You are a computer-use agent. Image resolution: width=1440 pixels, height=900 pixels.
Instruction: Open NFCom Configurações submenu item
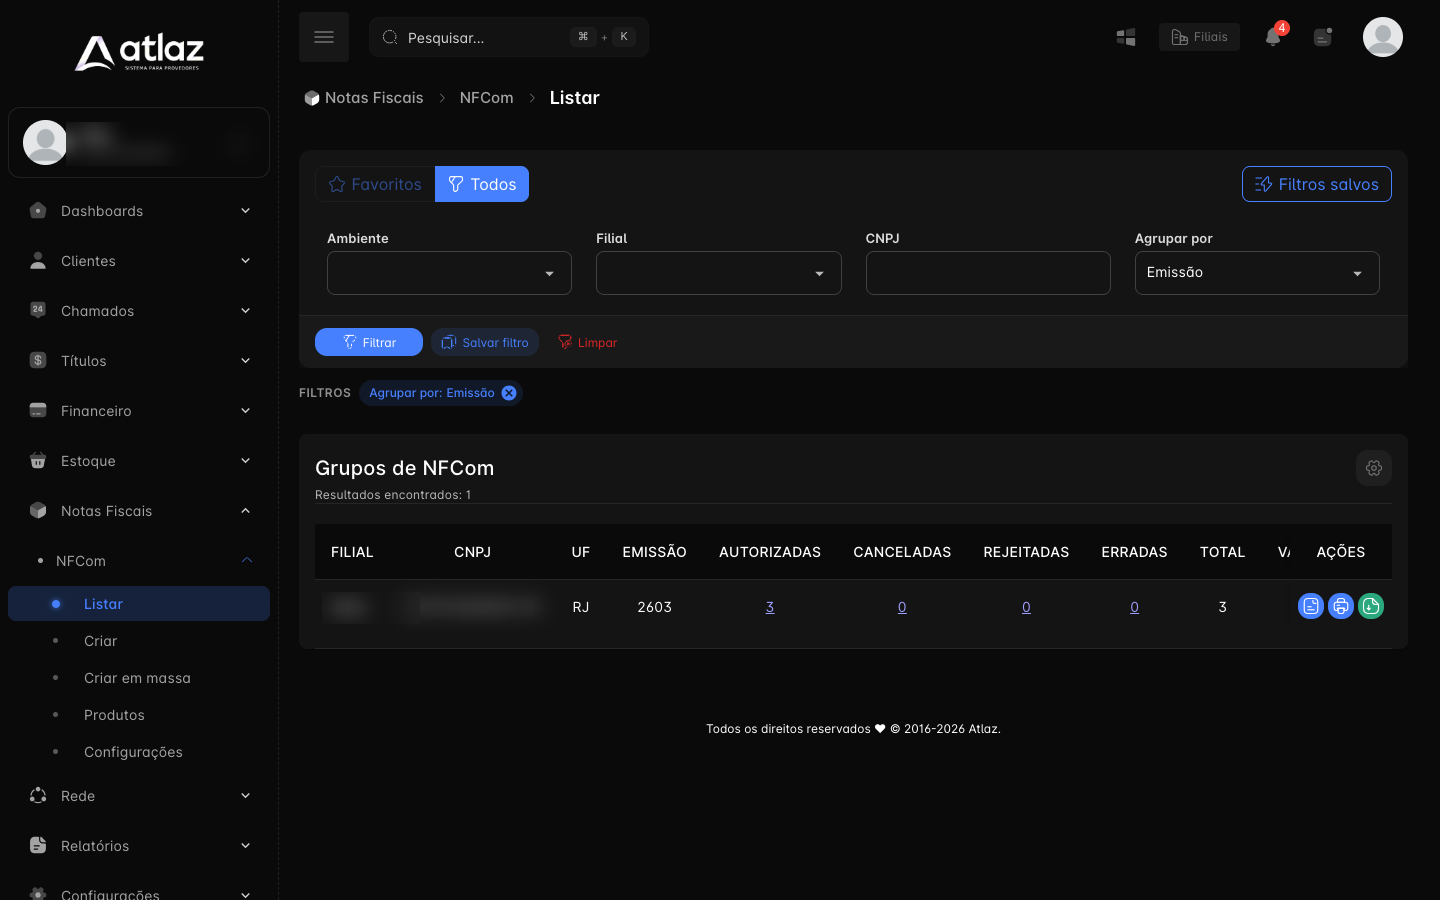[139, 752]
